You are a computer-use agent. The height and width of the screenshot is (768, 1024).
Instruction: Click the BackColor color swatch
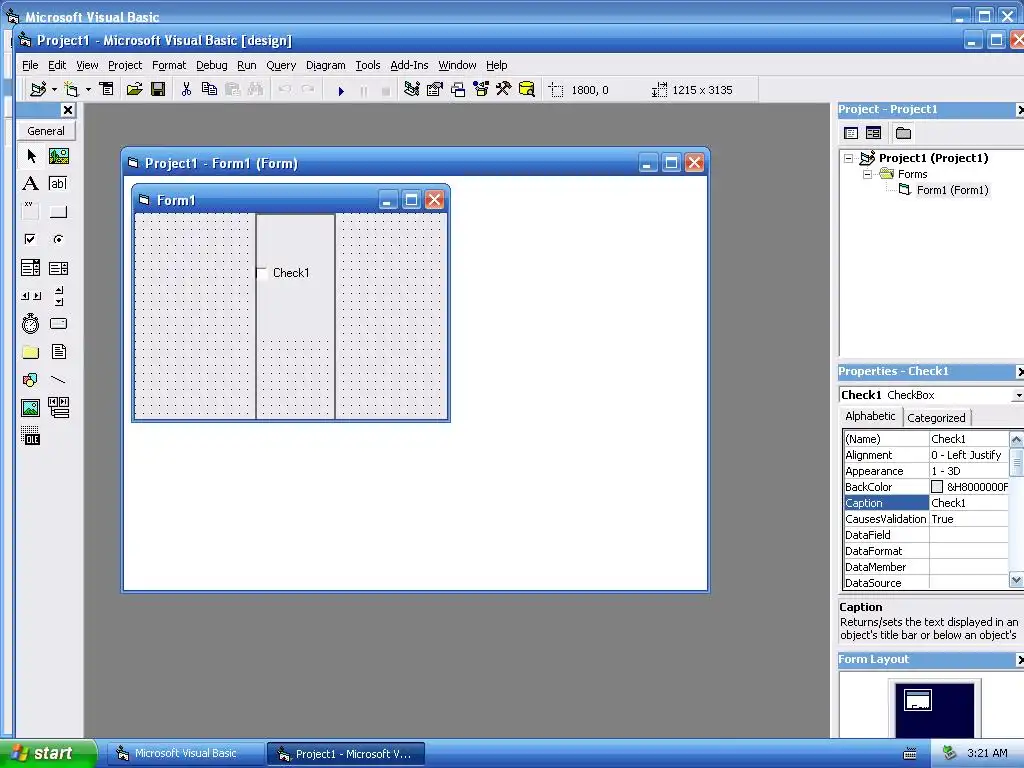click(936, 487)
